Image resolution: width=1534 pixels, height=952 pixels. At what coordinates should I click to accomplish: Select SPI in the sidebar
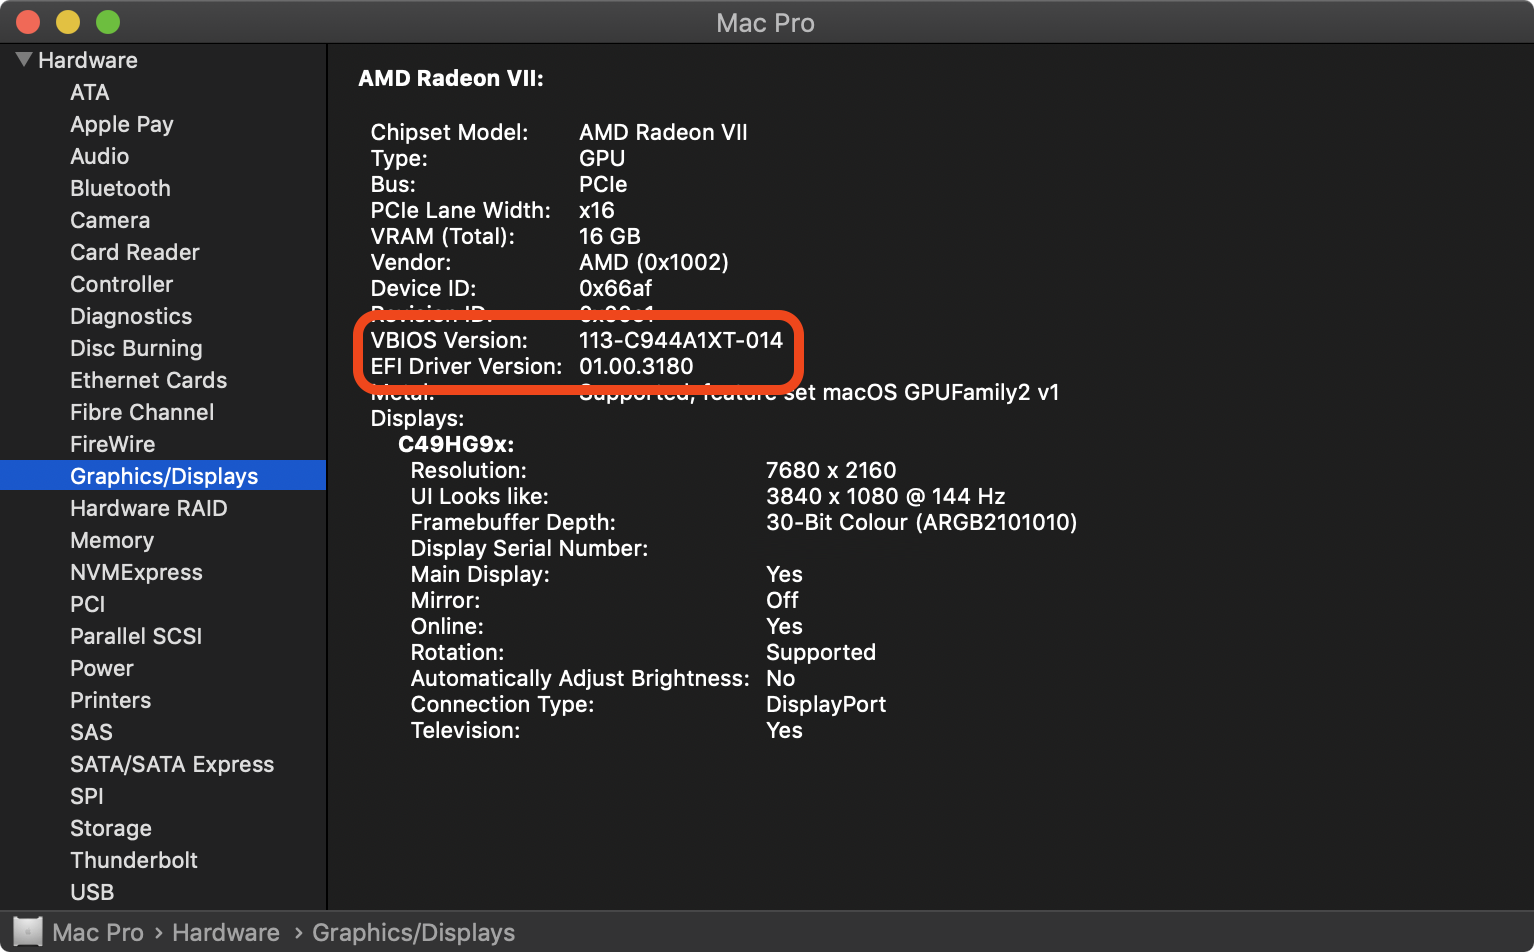87,796
